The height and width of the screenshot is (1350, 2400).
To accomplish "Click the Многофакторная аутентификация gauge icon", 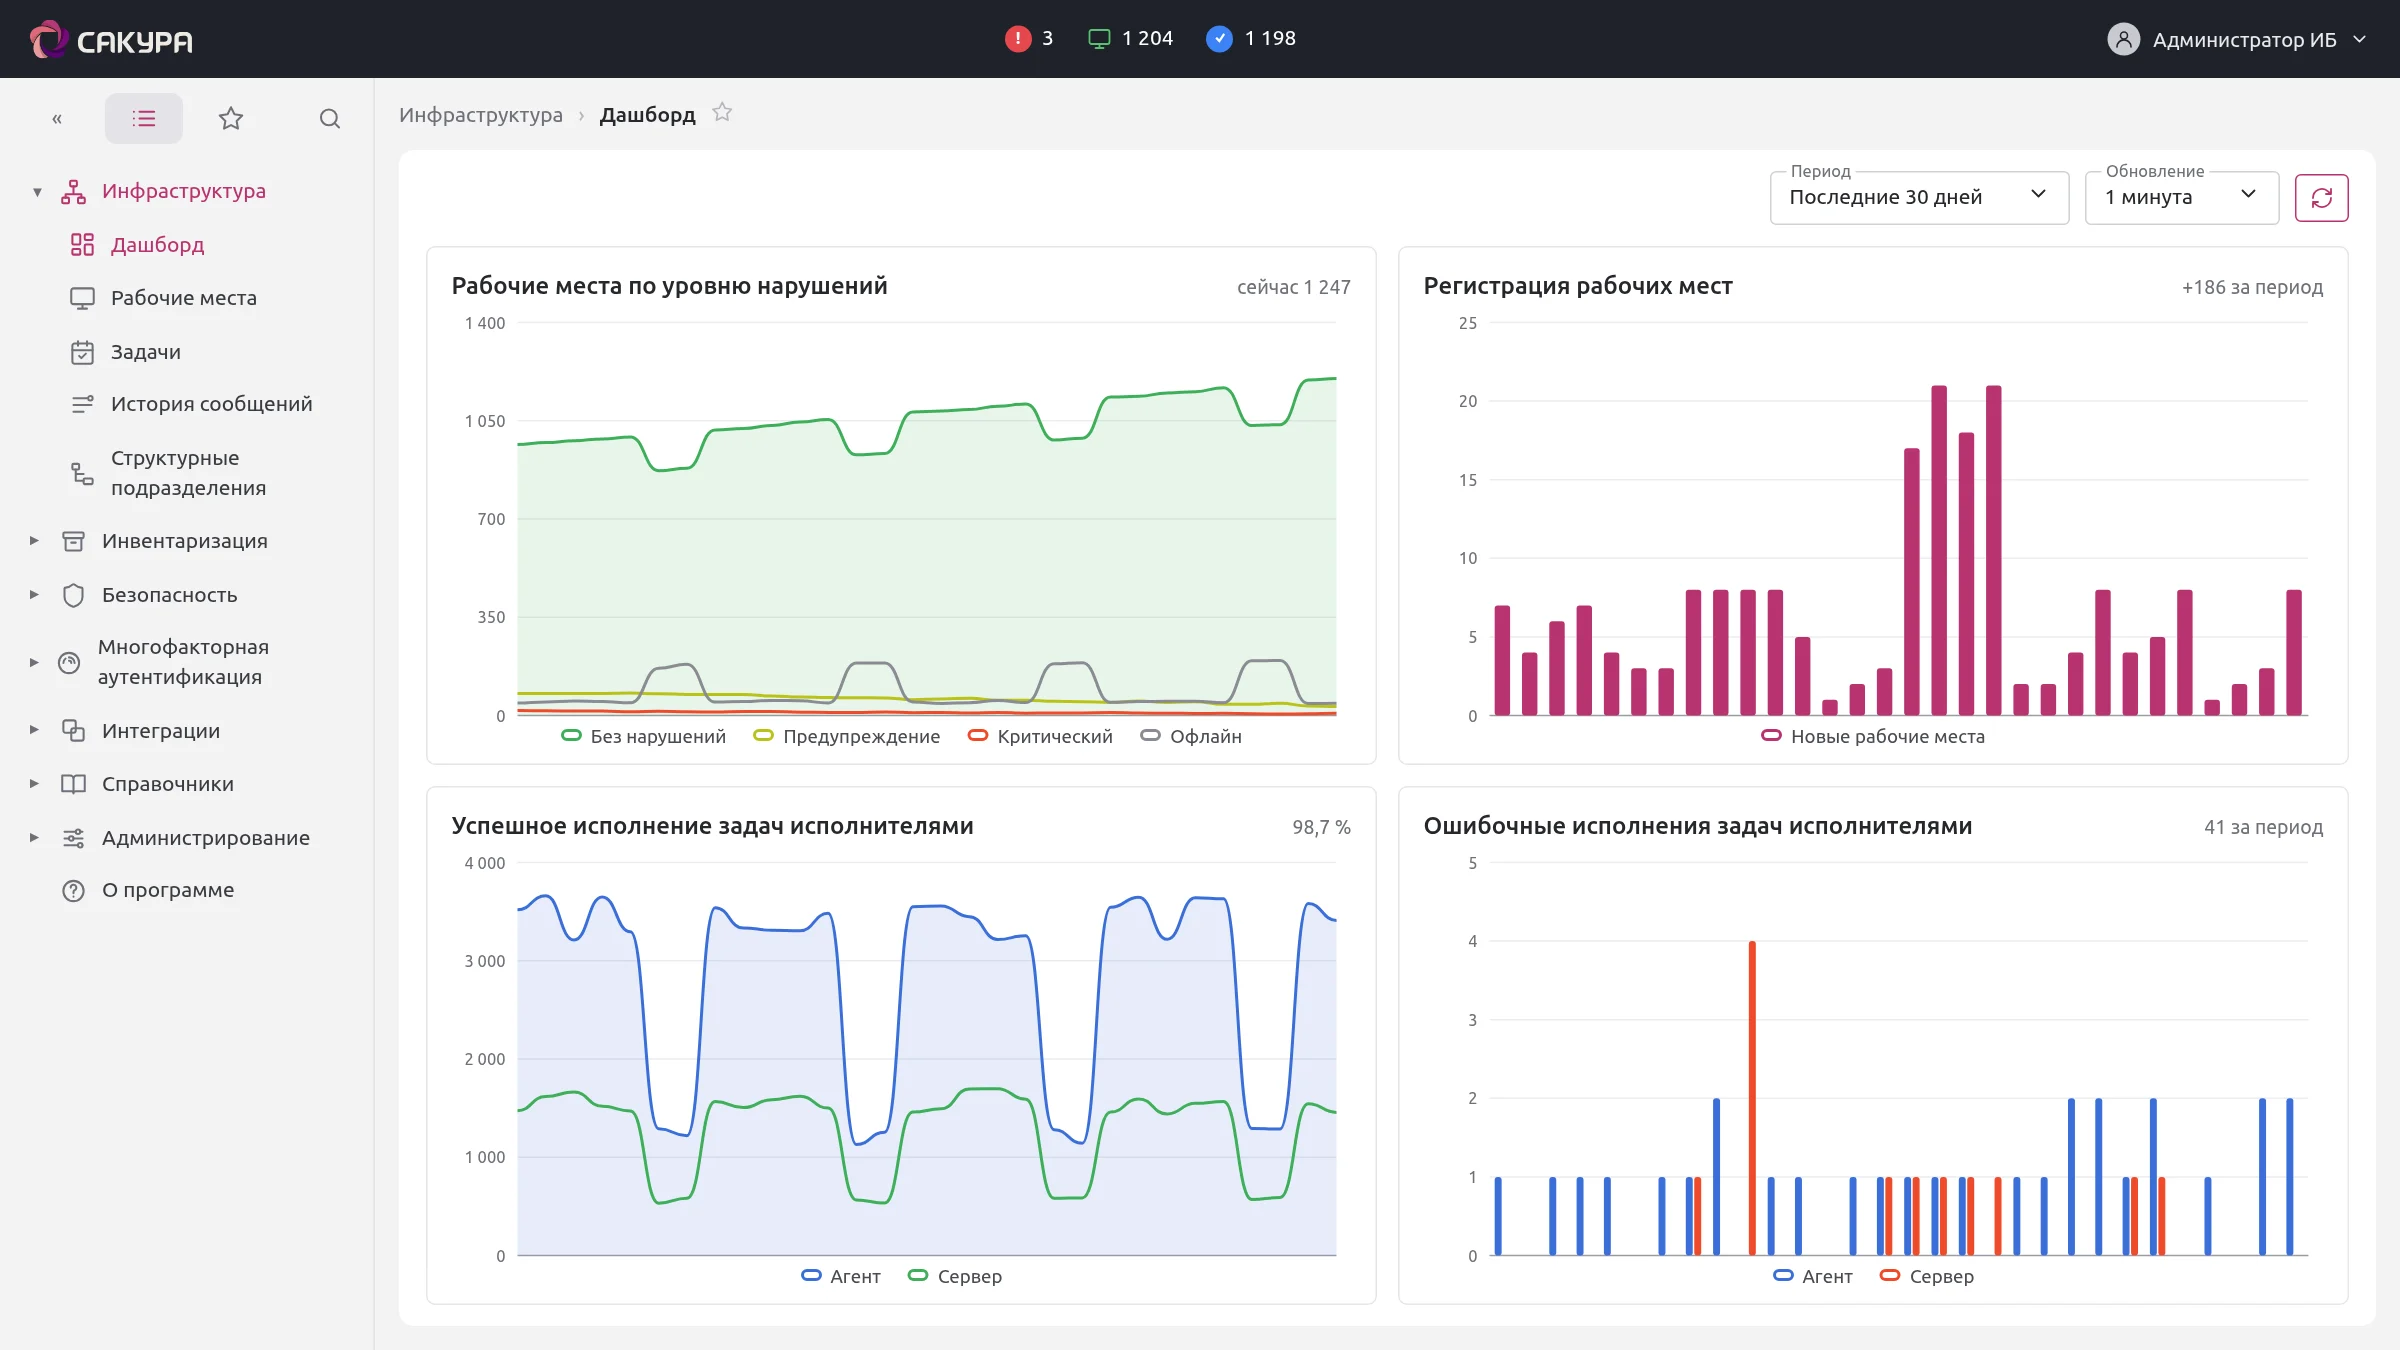I will coord(69,662).
